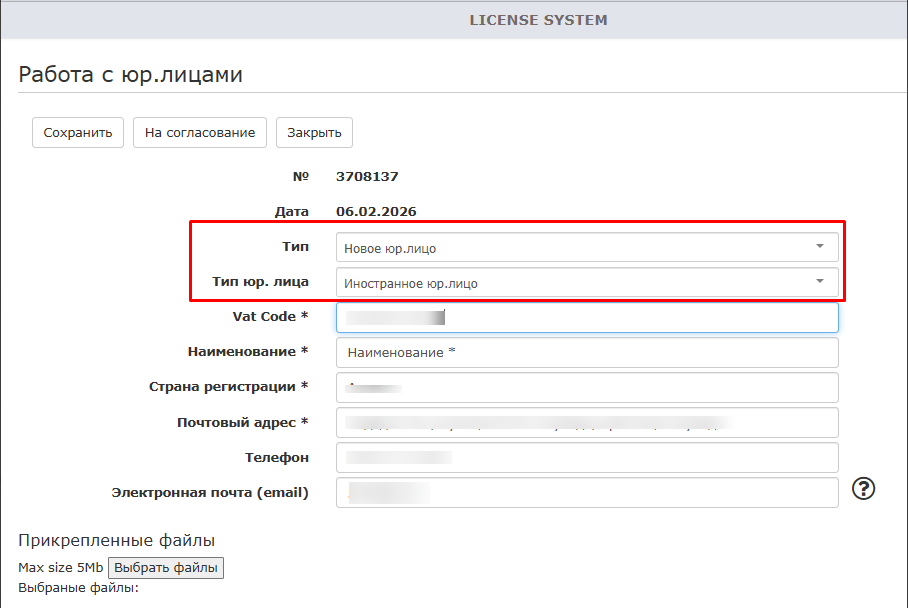
Task: Click into the Наименование text box
Action: (586, 353)
